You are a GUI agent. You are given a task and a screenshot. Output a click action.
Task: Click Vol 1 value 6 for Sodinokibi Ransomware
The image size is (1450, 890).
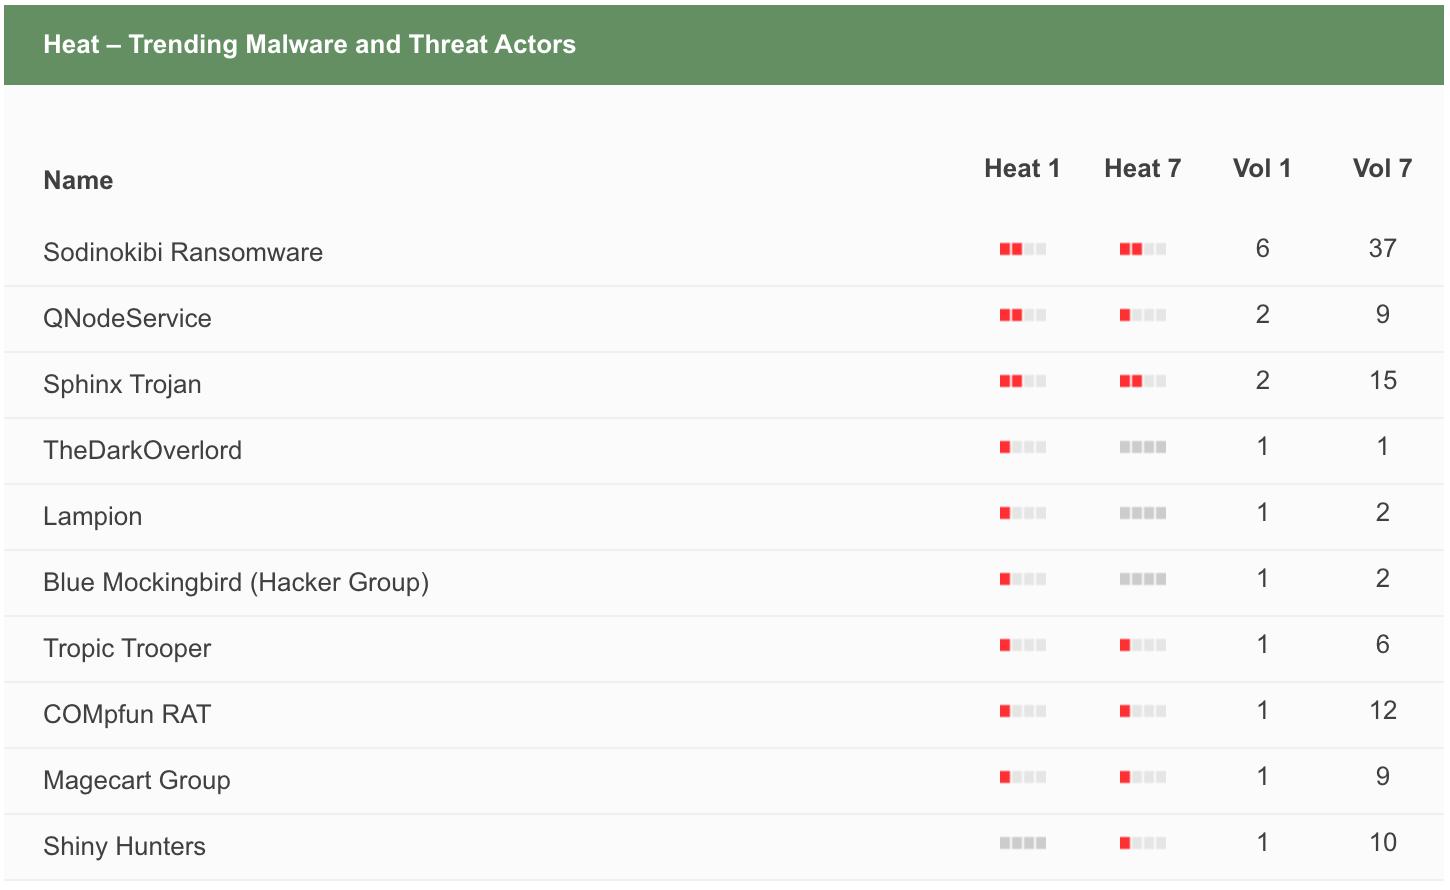[x=1262, y=248]
